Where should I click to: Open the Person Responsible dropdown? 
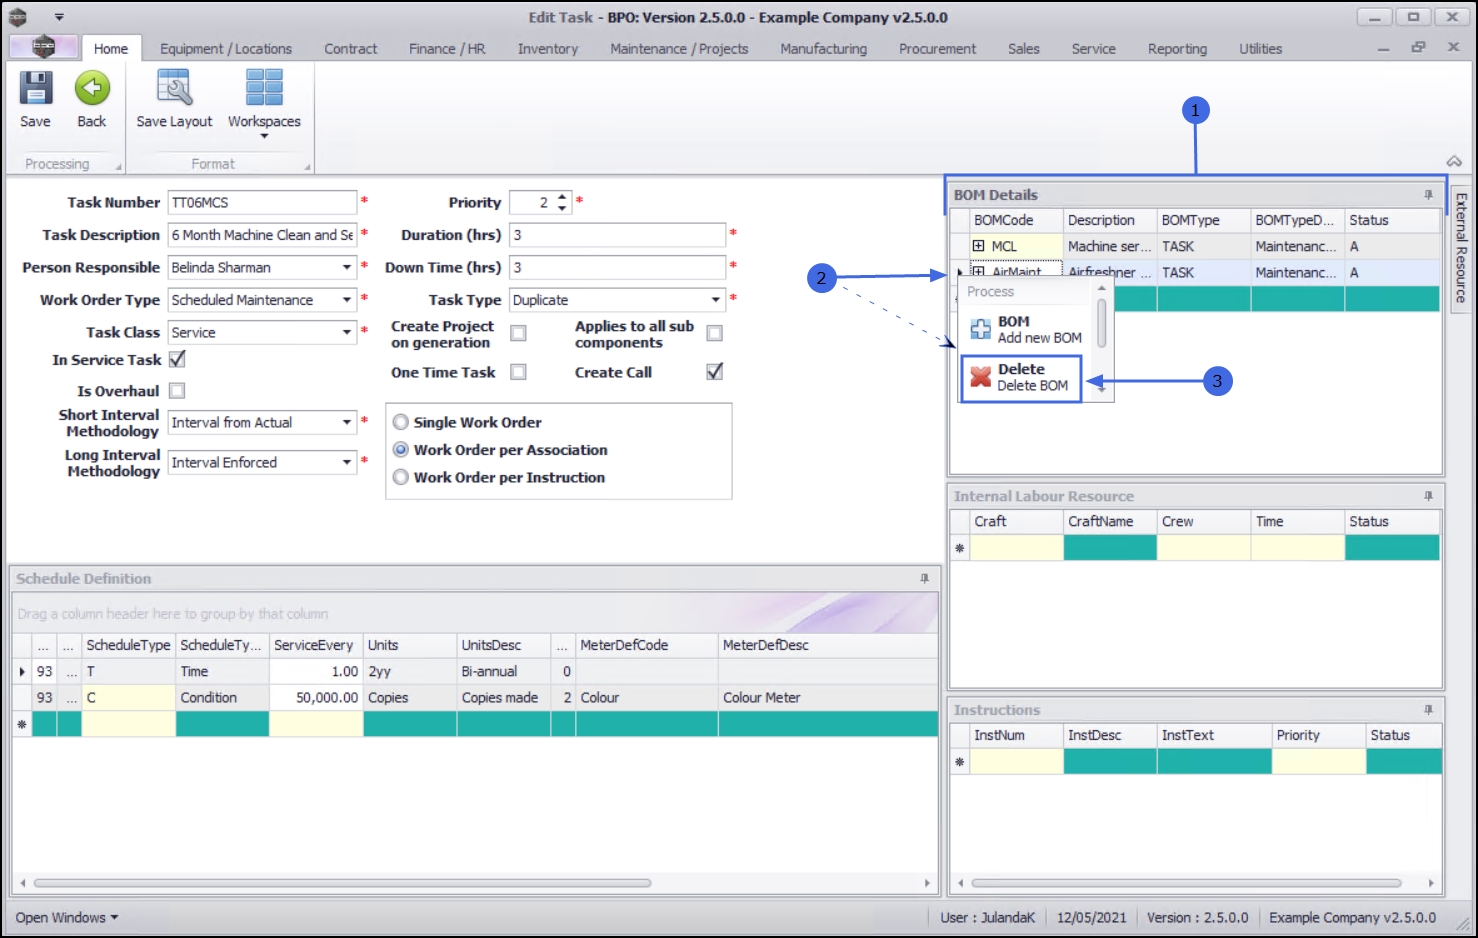coord(347,268)
